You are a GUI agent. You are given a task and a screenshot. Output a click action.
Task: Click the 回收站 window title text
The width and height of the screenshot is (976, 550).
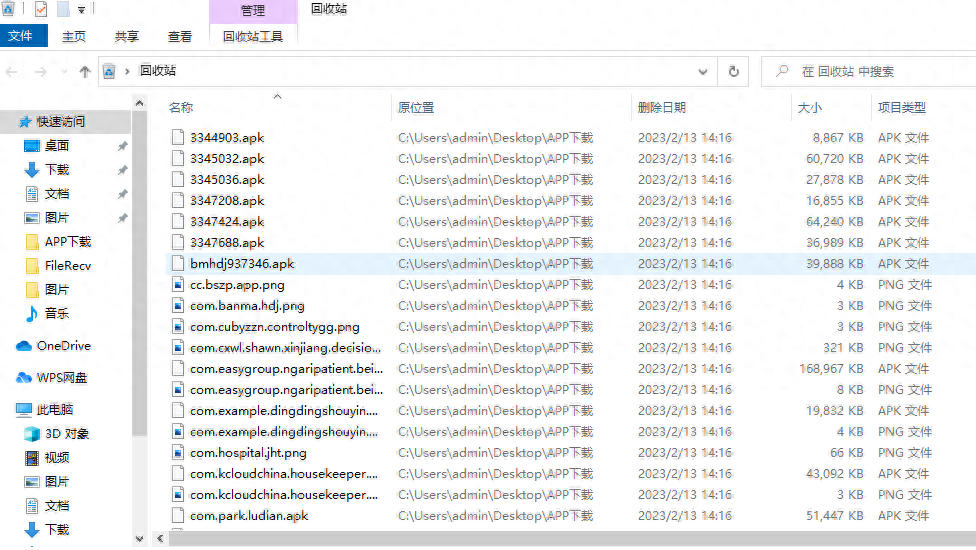tap(329, 9)
